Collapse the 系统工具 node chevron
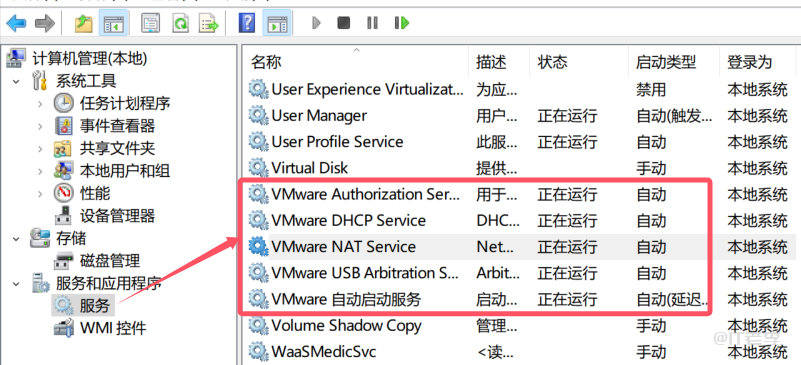Image resolution: width=801 pixels, height=365 pixels. (x=16, y=81)
